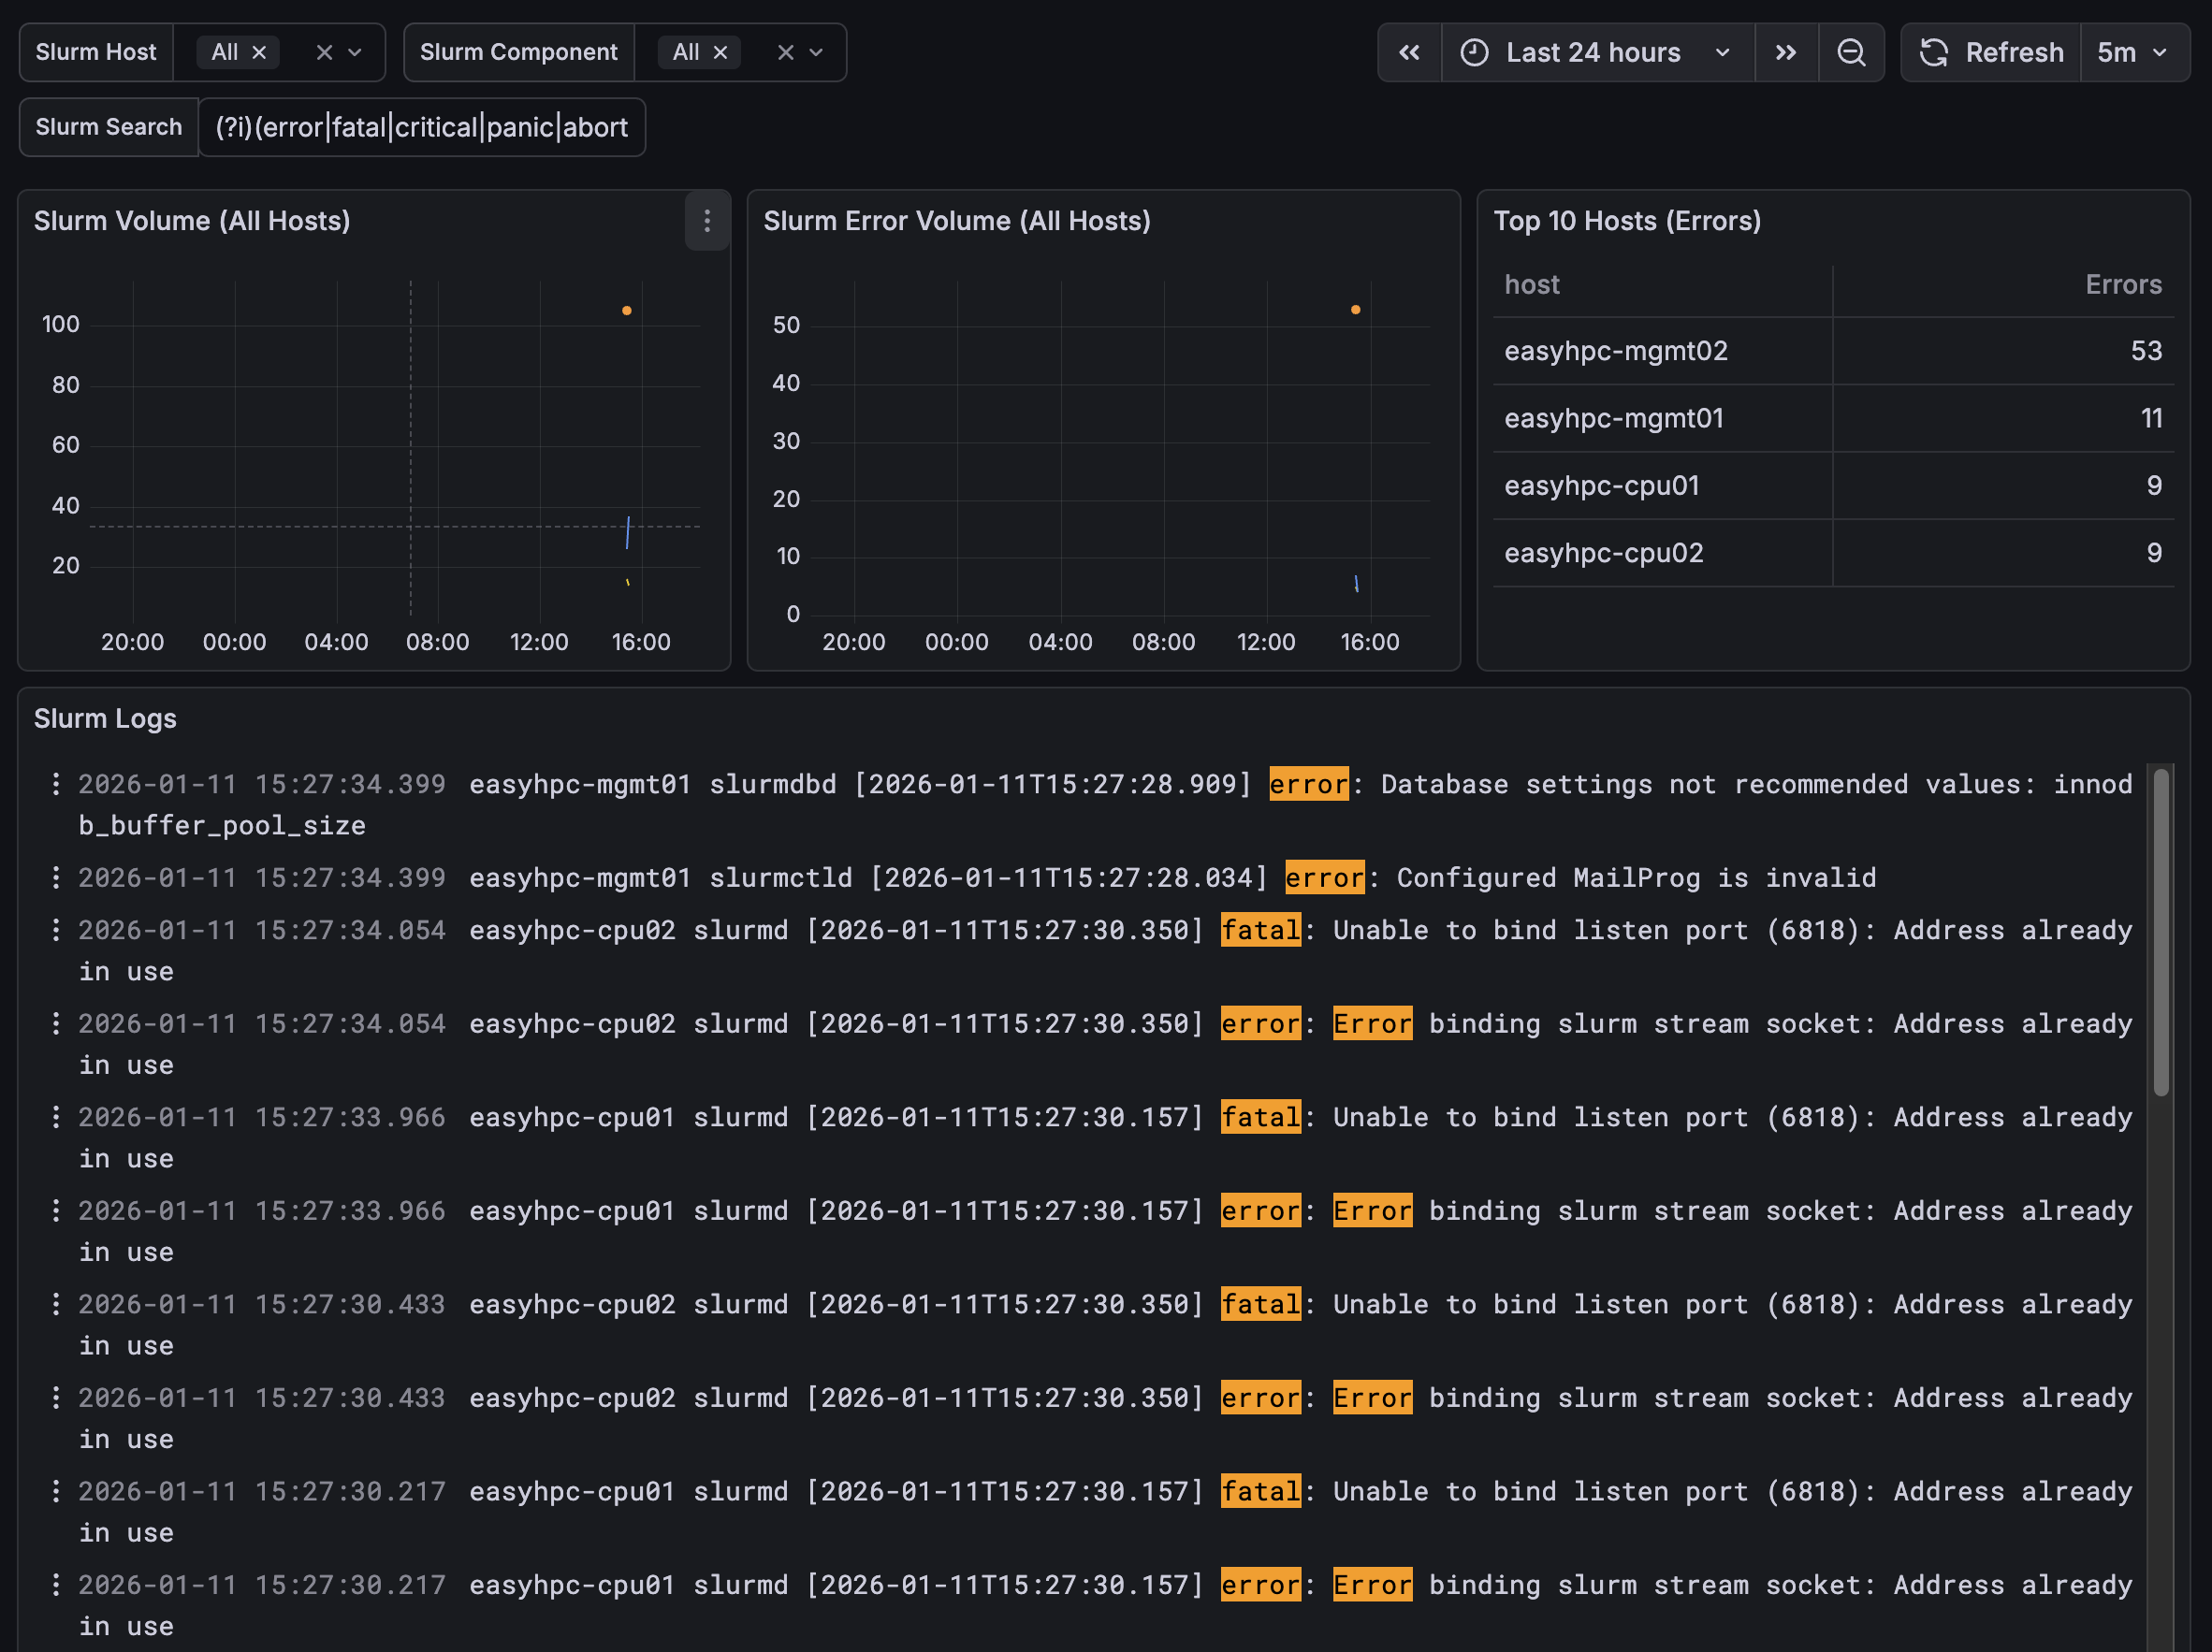
Task: Clear all Slurm Host filter values
Action: pos(324,53)
